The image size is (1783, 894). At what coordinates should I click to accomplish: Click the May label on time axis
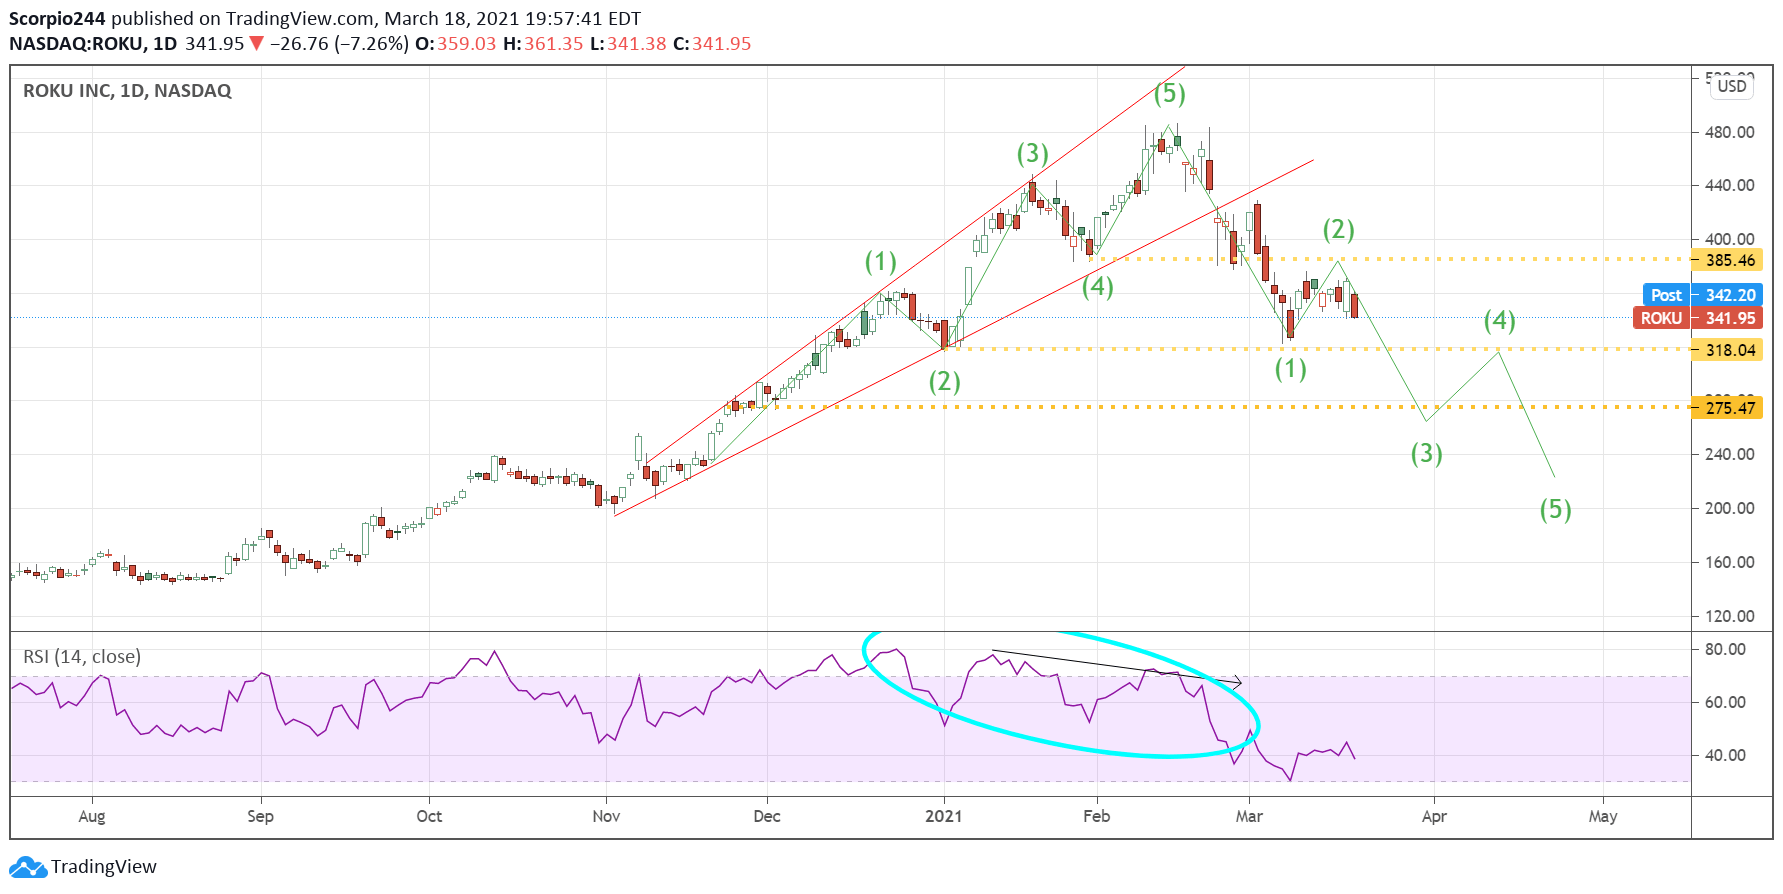tap(1603, 816)
